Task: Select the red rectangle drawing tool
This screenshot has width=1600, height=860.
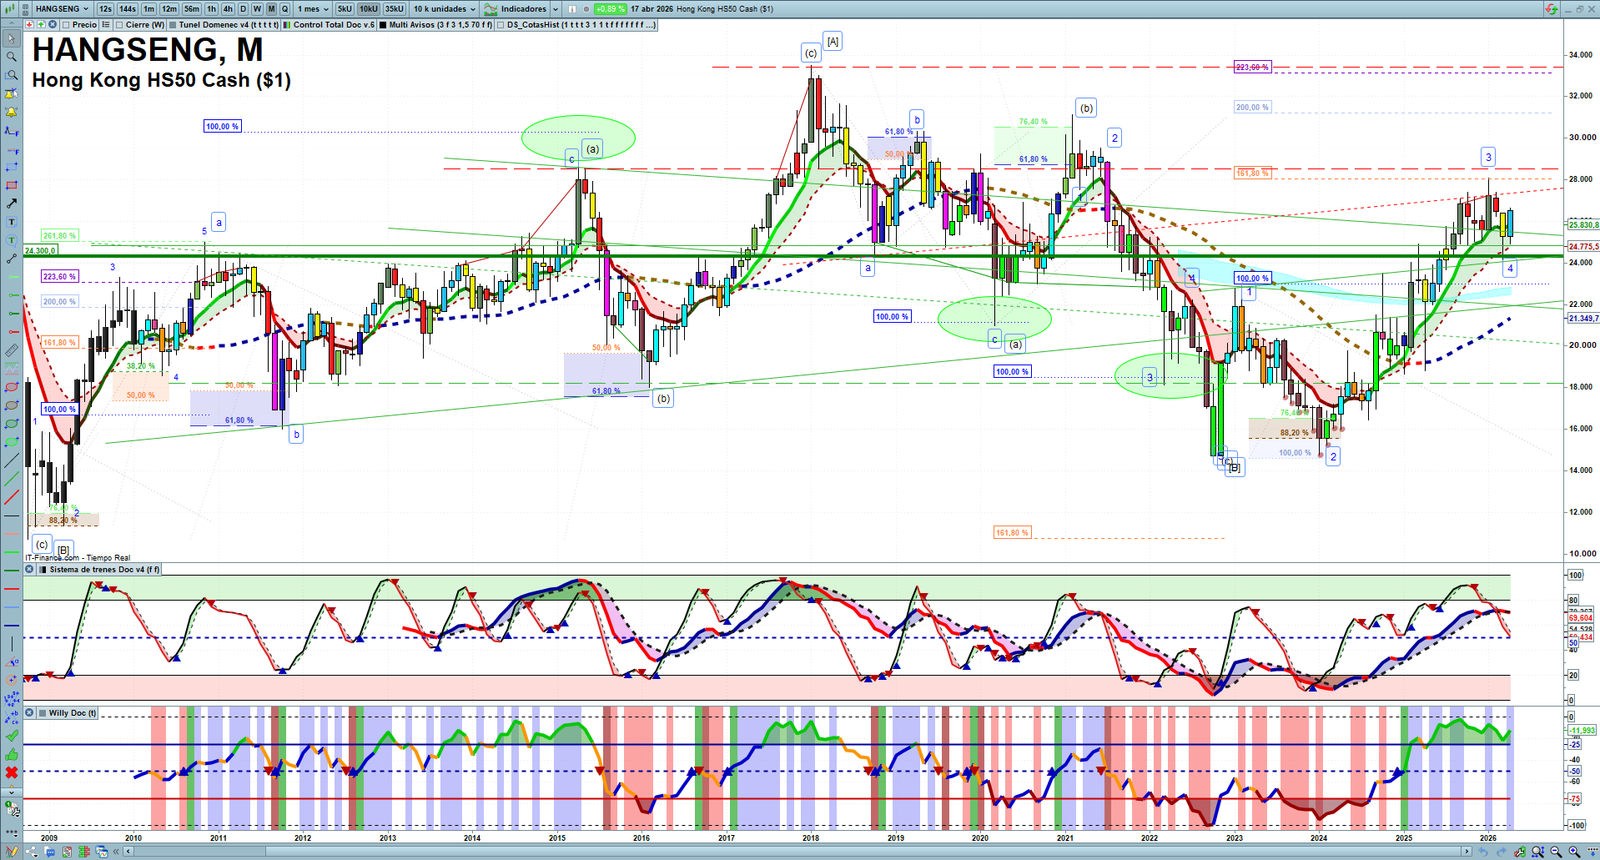Action: (x=11, y=185)
